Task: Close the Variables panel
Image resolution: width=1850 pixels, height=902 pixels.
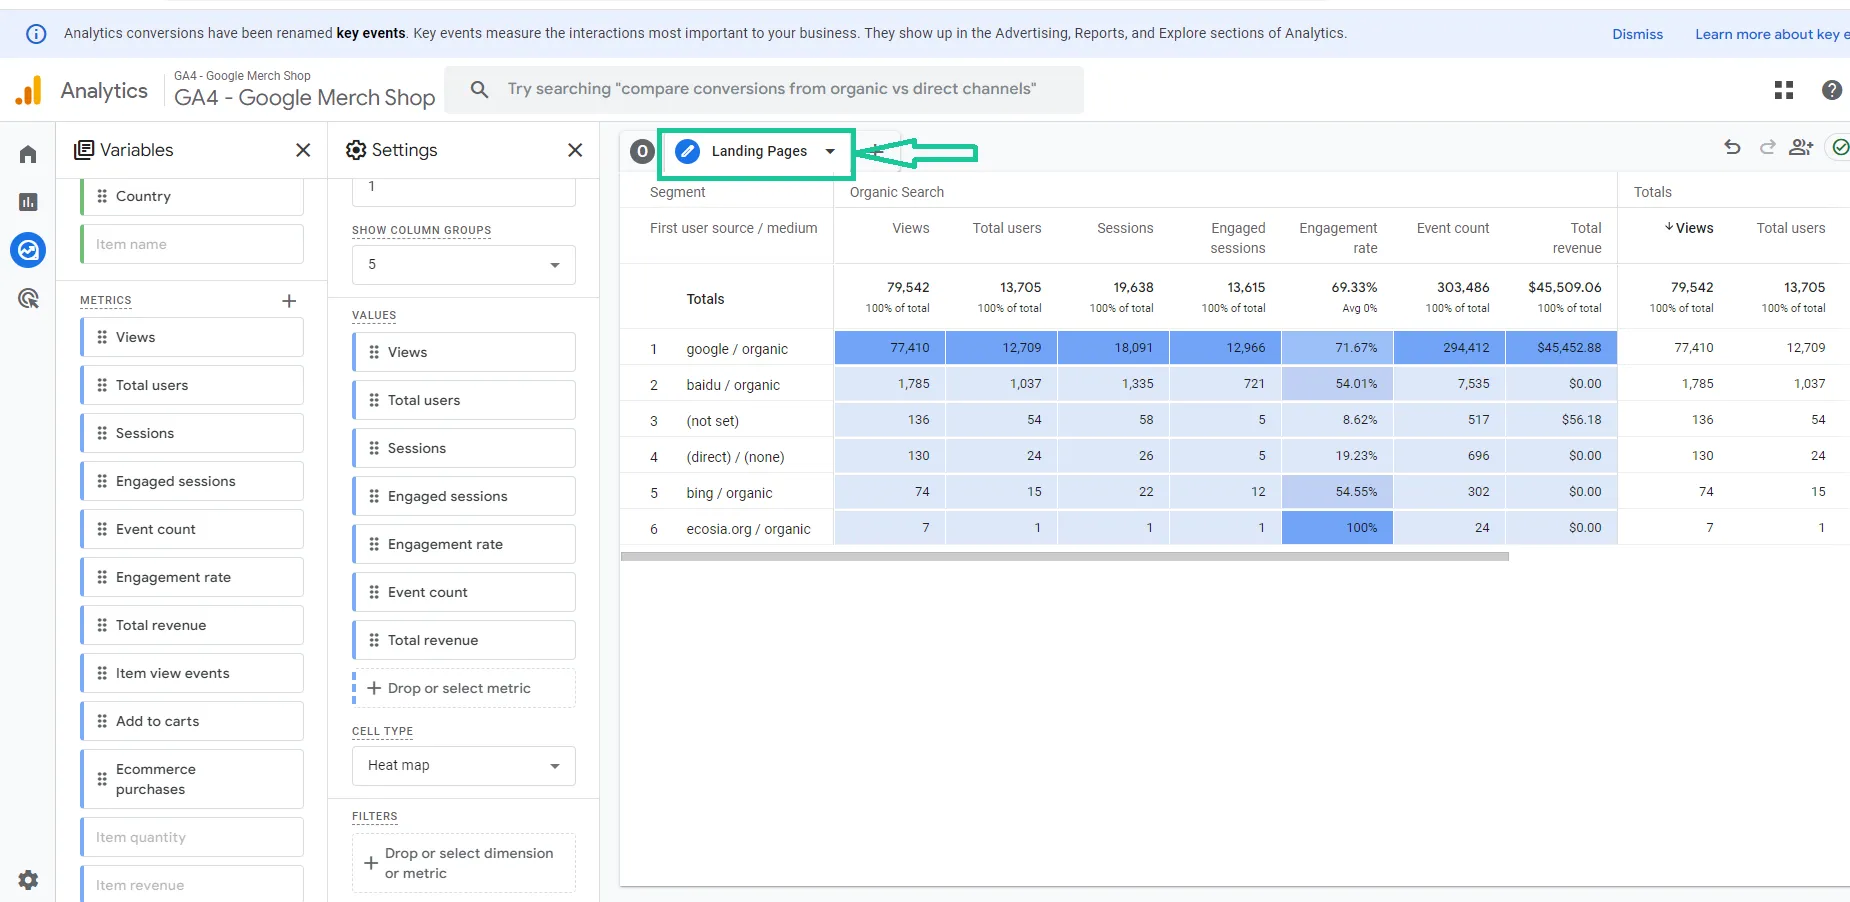Action: [x=303, y=150]
